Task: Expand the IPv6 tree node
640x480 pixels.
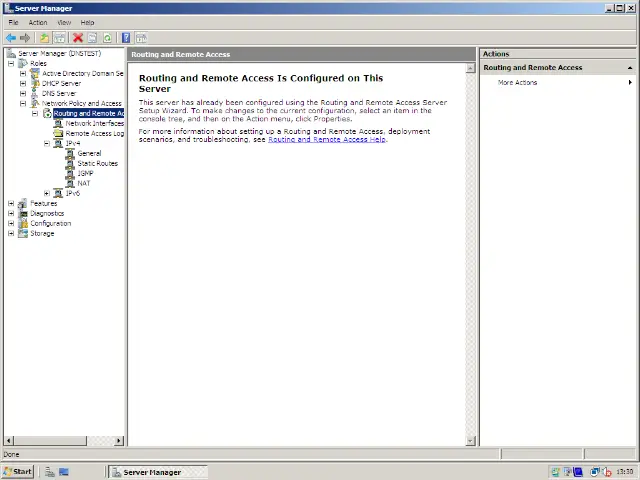Action: tap(47, 193)
